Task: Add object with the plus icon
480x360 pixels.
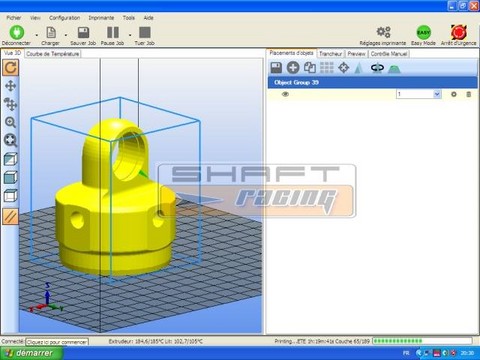Action: click(x=293, y=68)
